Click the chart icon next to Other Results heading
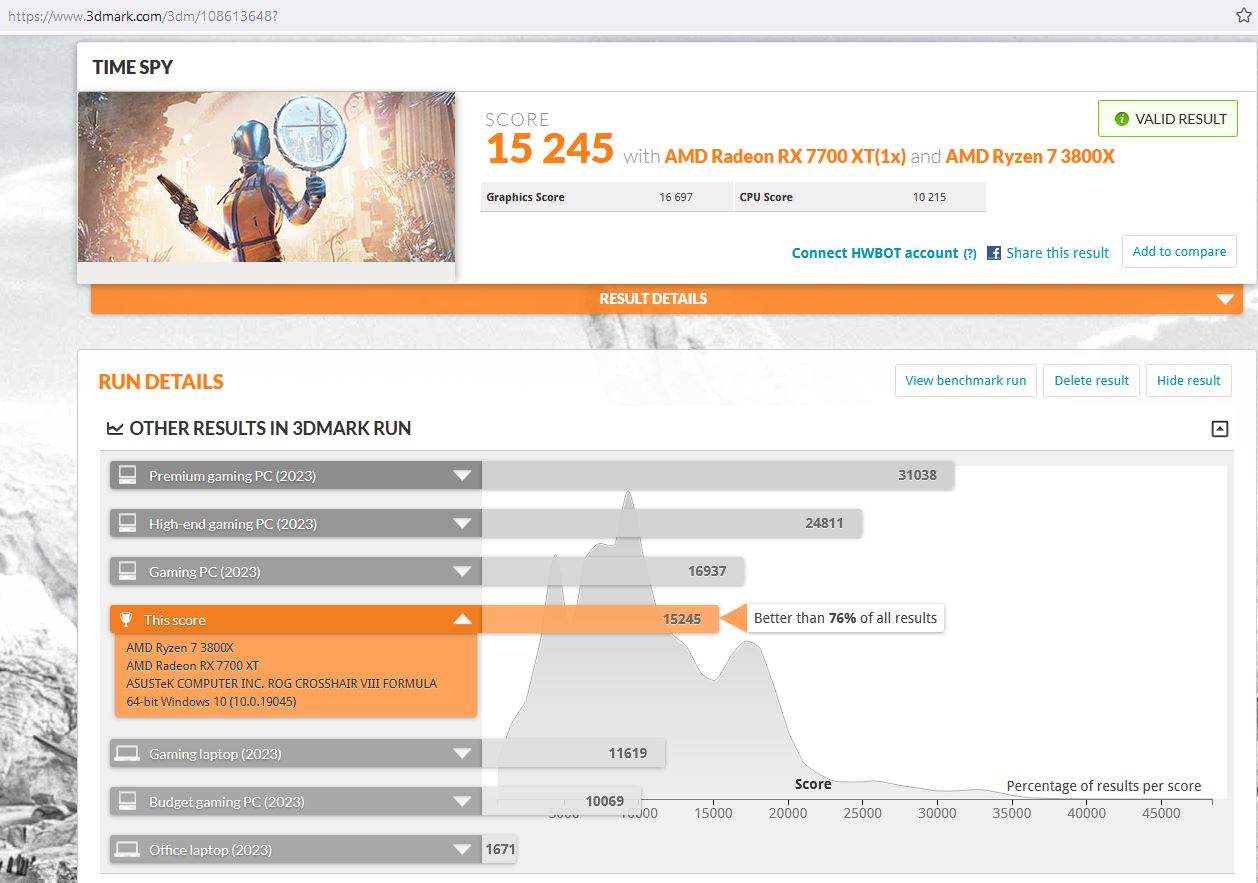 pyautogui.click(x=115, y=429)
